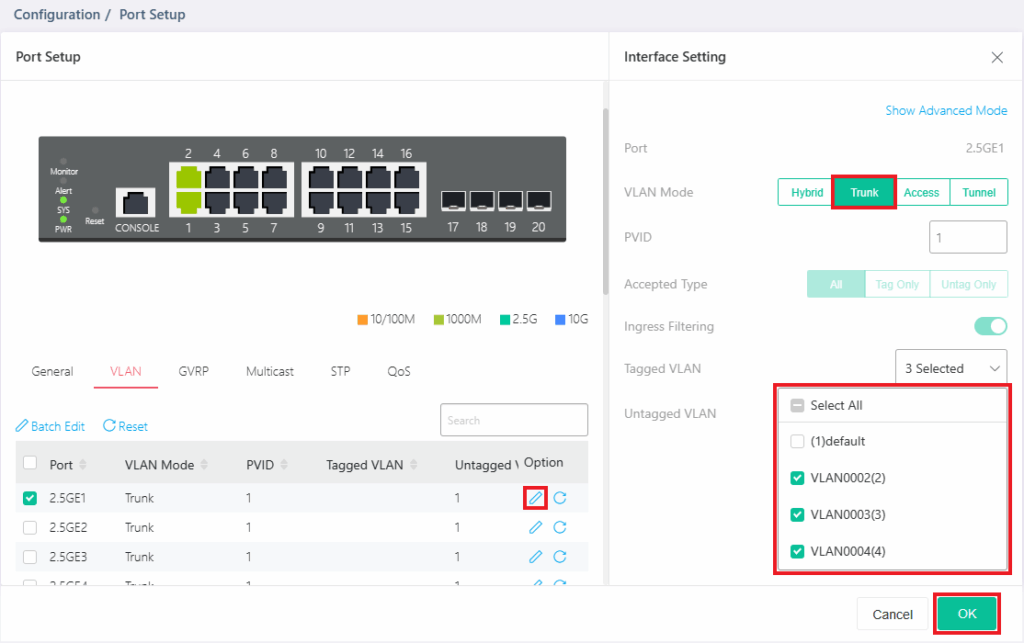
Task: Click the reset icon for 2.5GE3 row
Action: [x=560, y=557]
